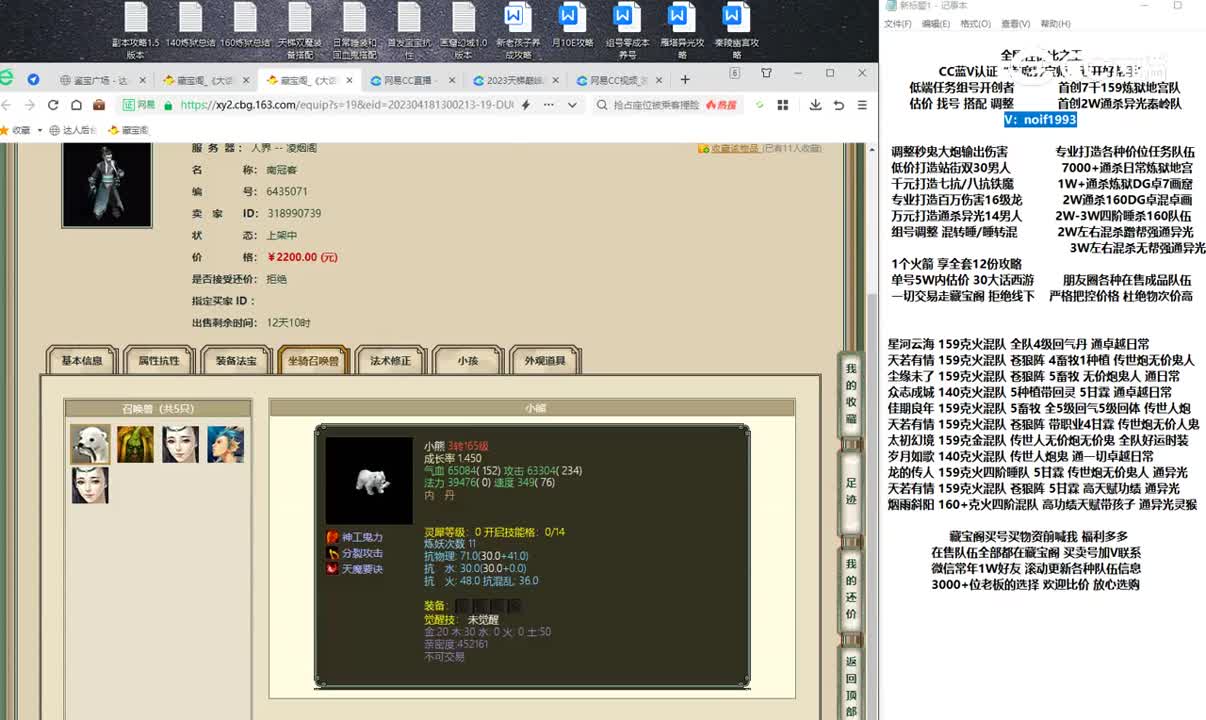Click browser home icon
1206x720 pixels.
[x=76, y=104]
